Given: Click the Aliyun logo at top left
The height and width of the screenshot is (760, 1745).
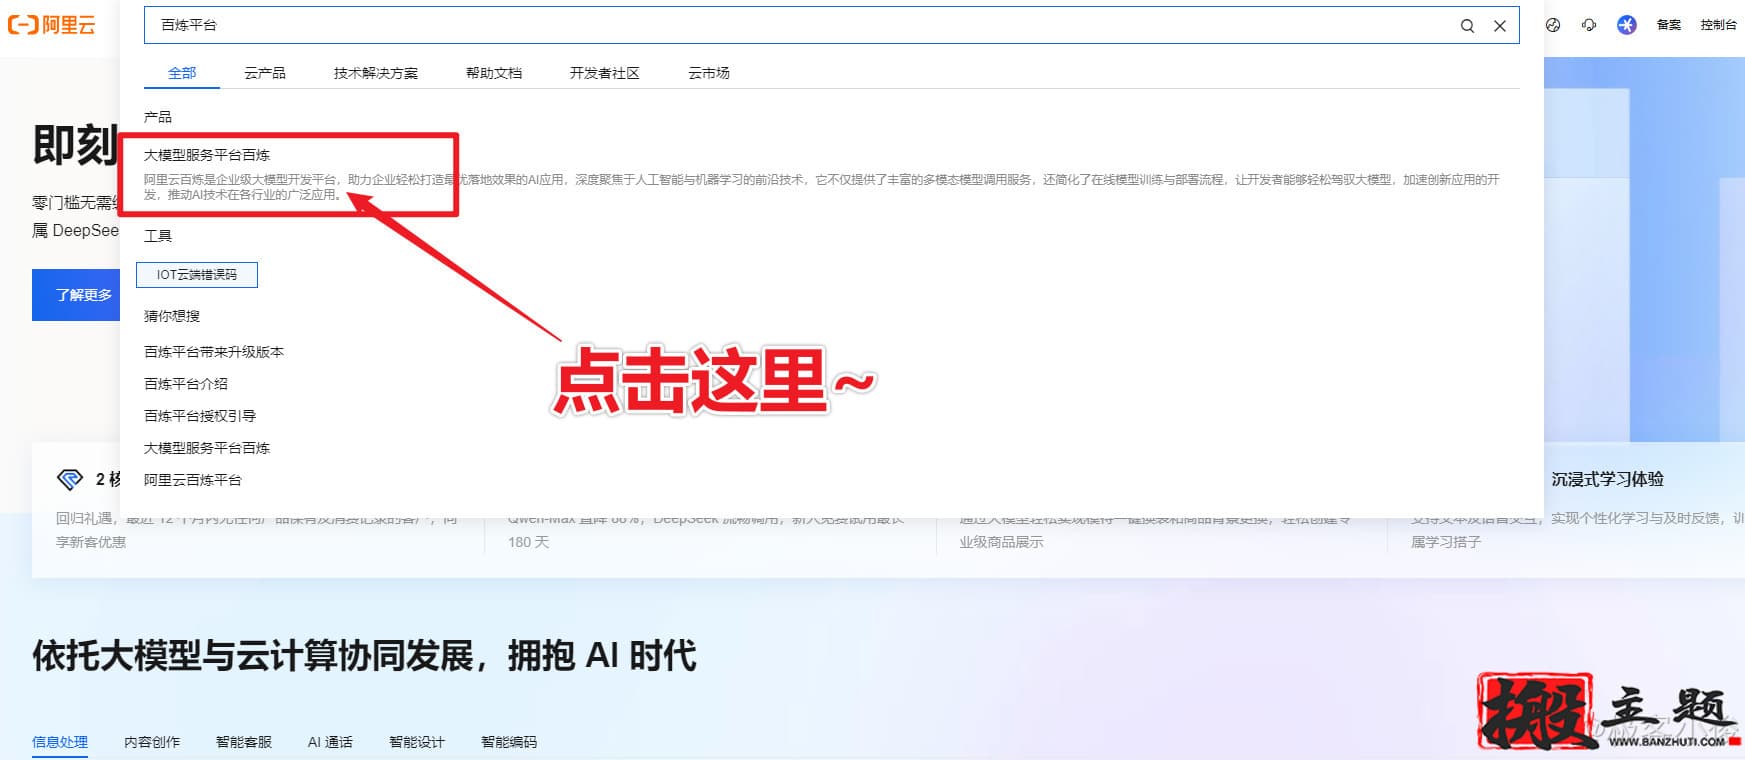Looking at the screenshot, I should coord(51,25).
